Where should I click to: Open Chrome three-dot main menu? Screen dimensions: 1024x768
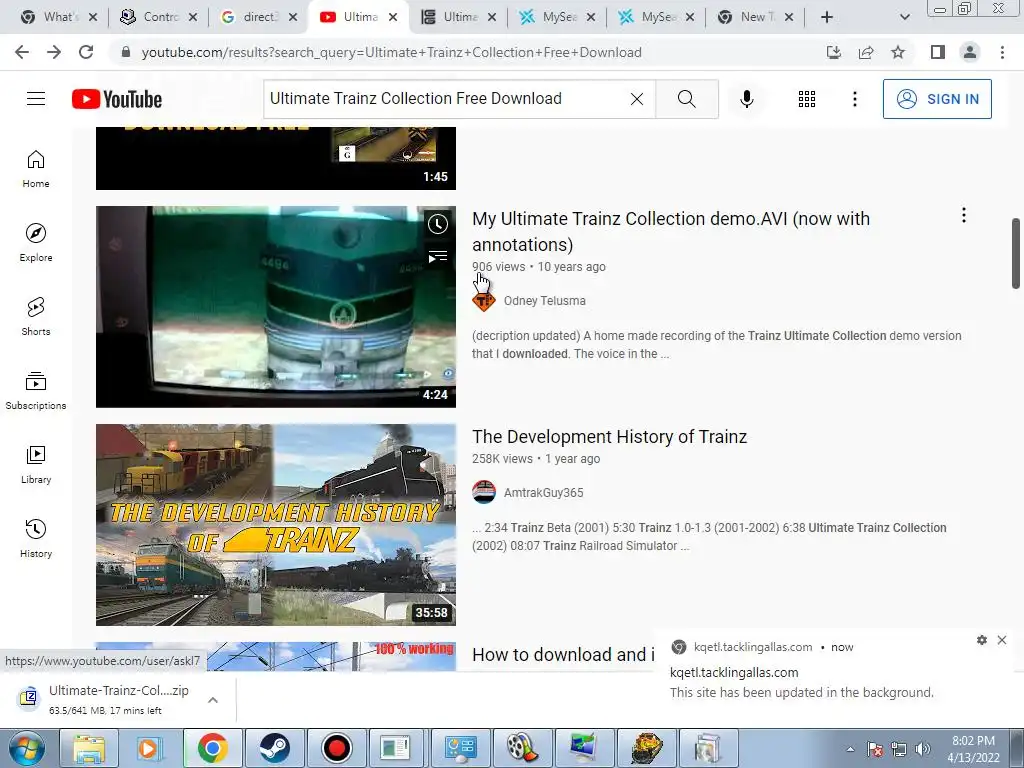[1002, 52]
